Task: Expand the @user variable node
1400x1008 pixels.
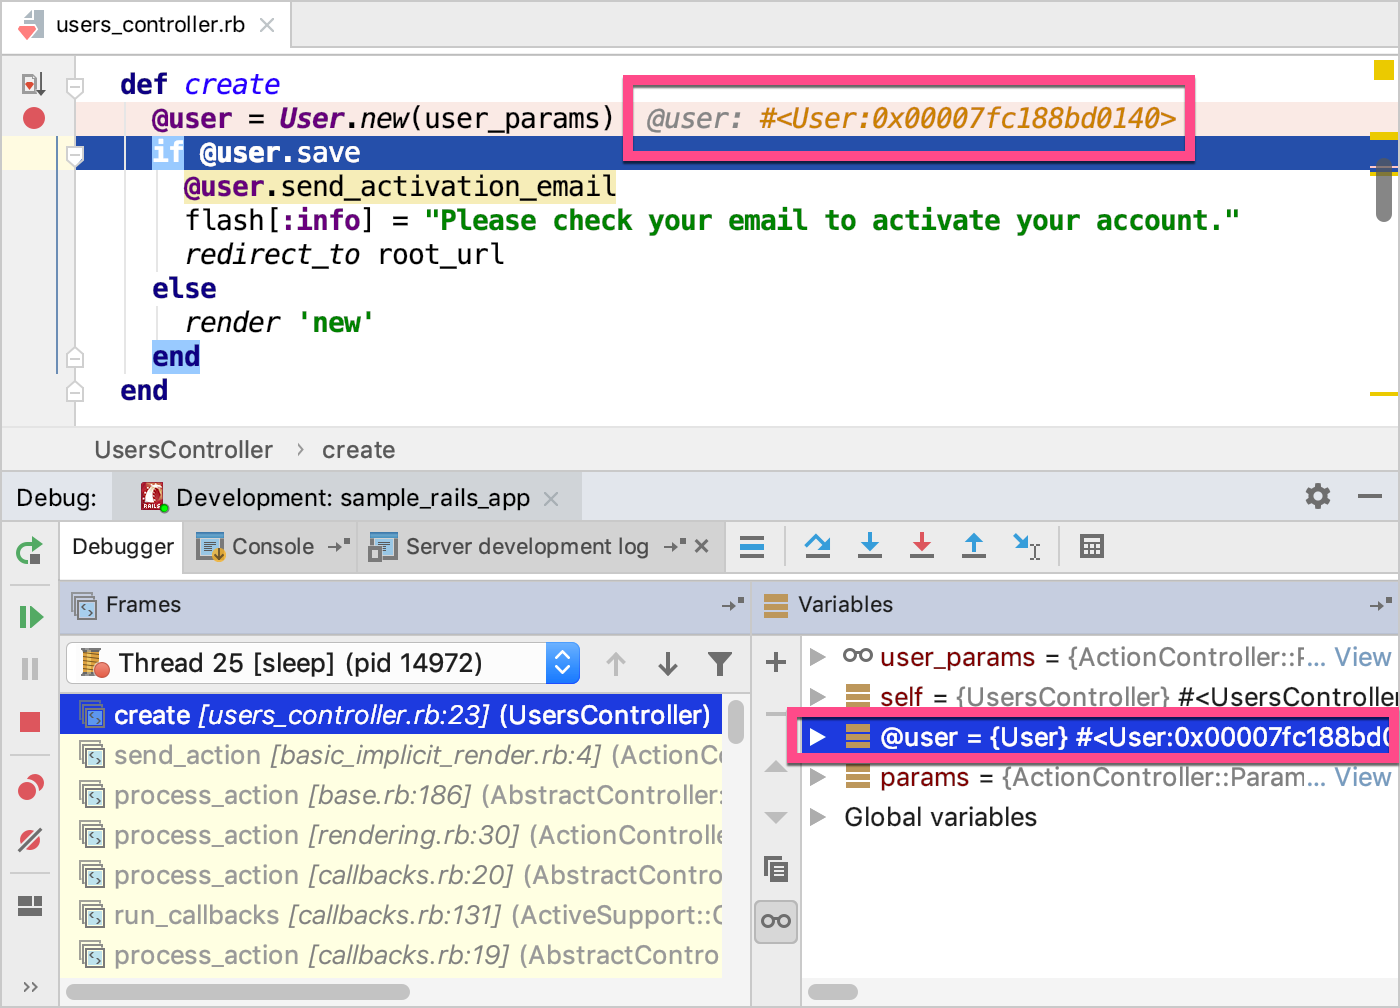Action: [818, 737]
